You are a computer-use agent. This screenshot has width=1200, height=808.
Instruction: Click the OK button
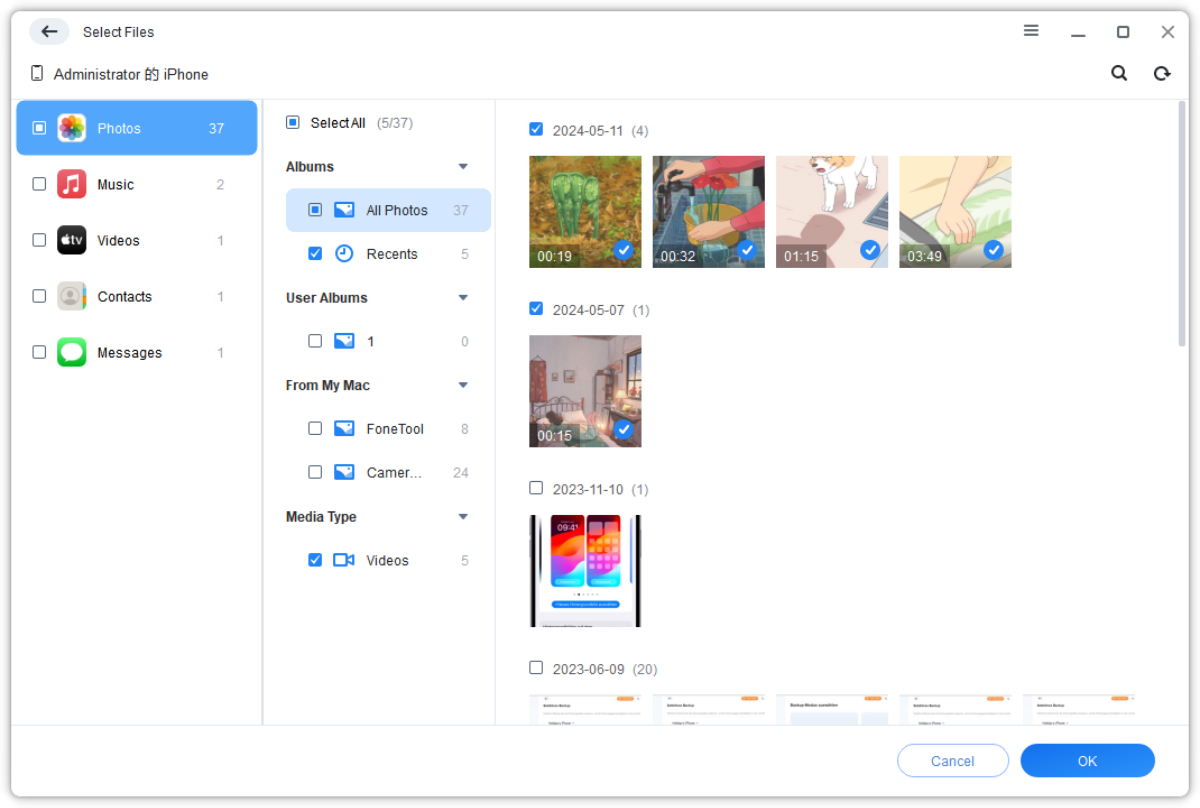pos(1087,761)
